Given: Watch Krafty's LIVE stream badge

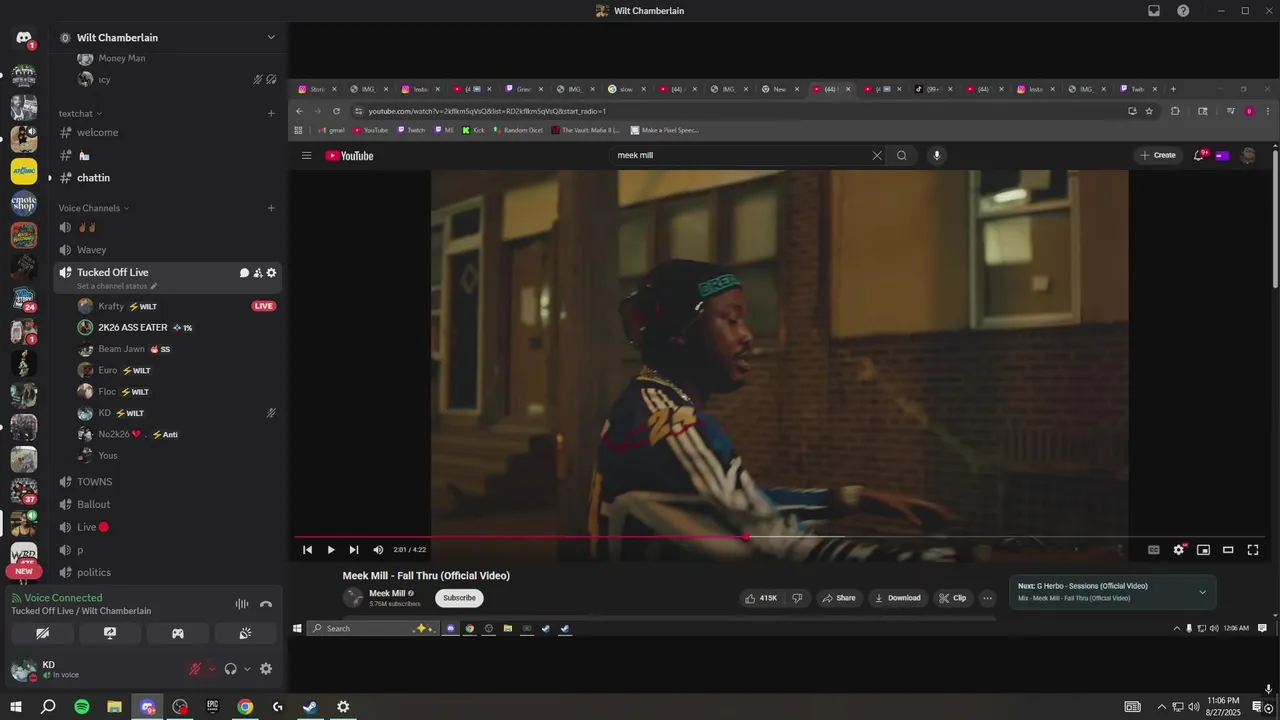Looking at the screenshot, I should (264, 306).
